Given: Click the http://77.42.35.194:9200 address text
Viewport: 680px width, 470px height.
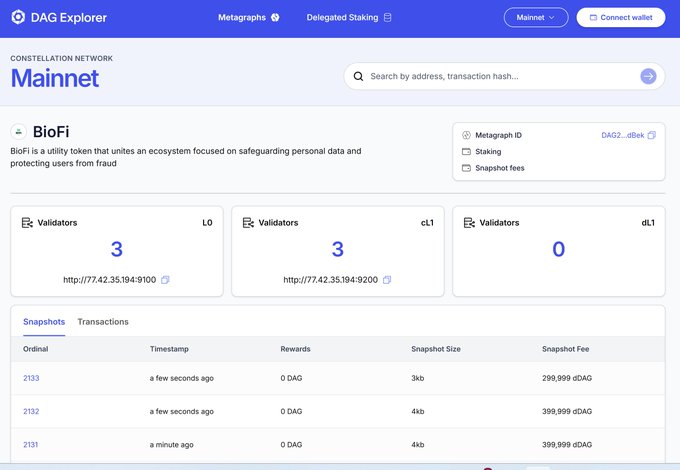Looking at the screenshot, I should pos(330,280).
